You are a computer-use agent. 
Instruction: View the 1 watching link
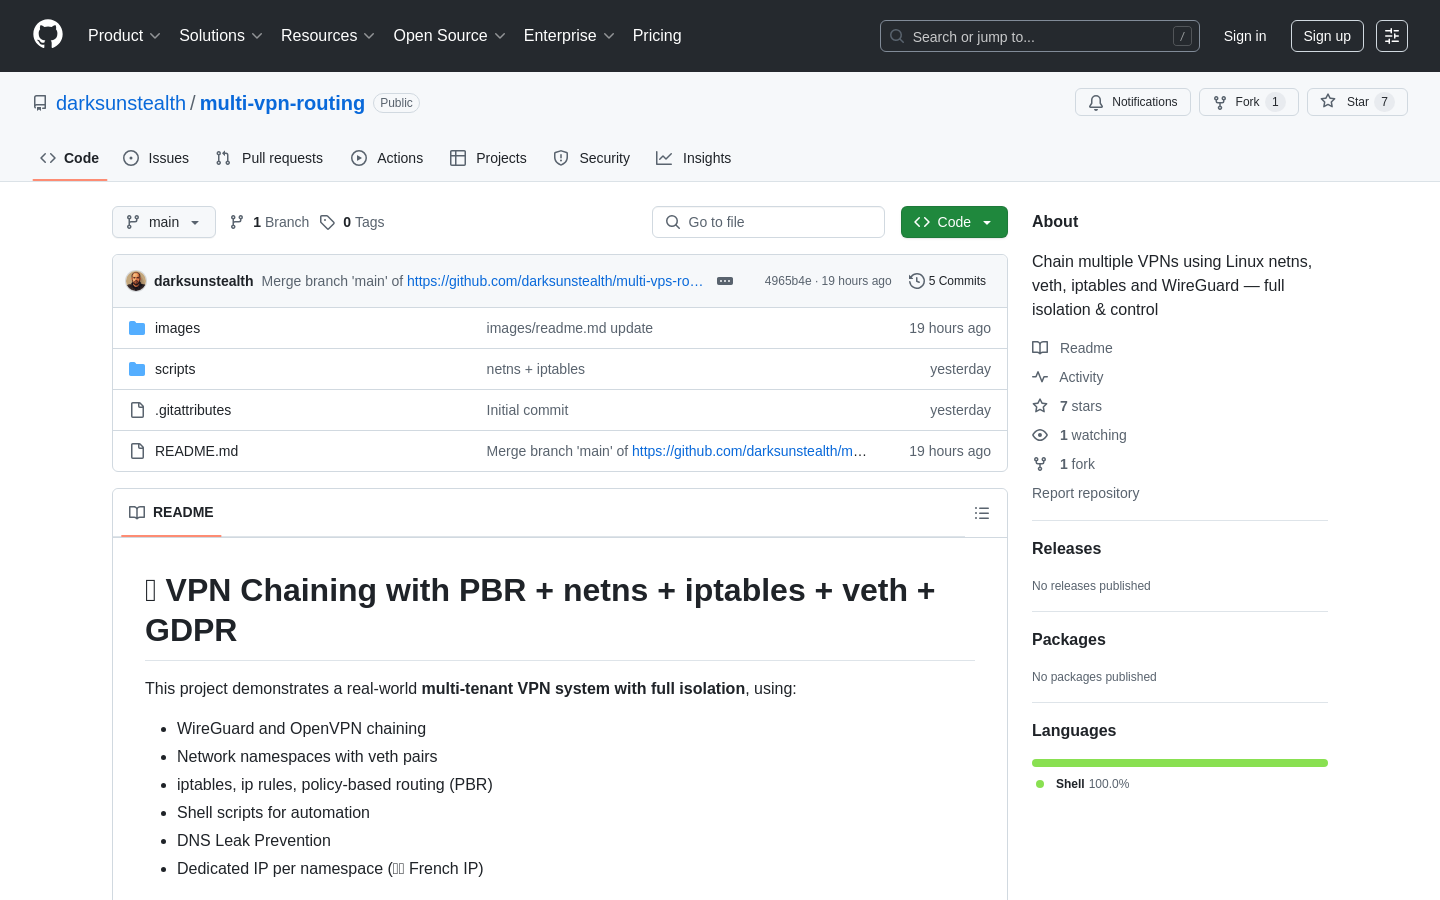coord(1080,435)
